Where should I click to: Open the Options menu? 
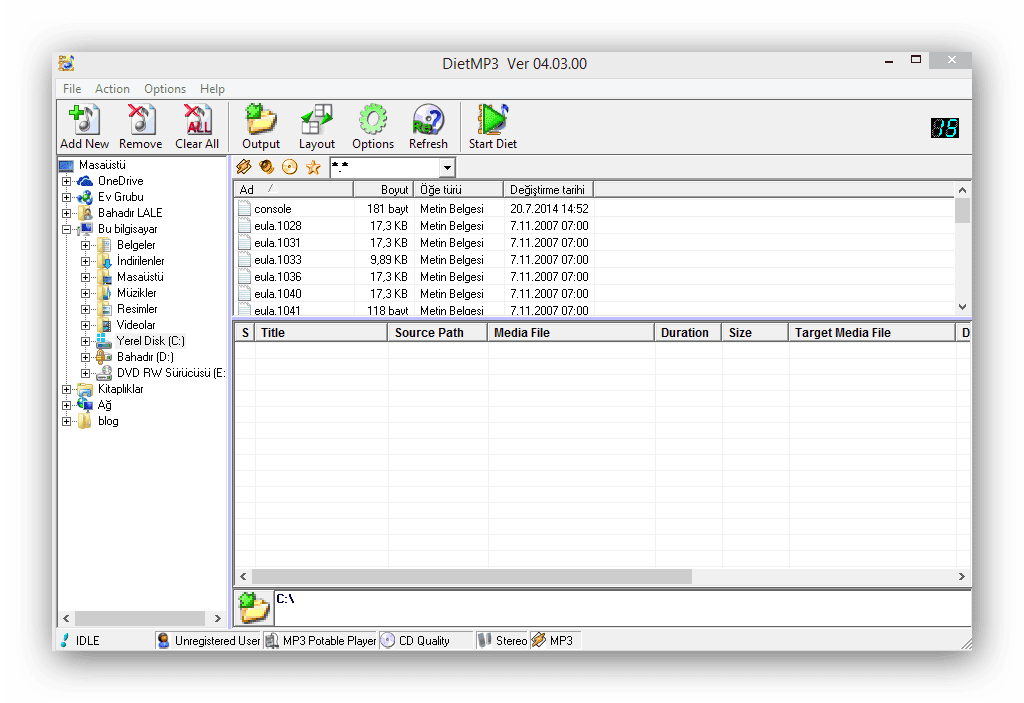pos(165,89)
